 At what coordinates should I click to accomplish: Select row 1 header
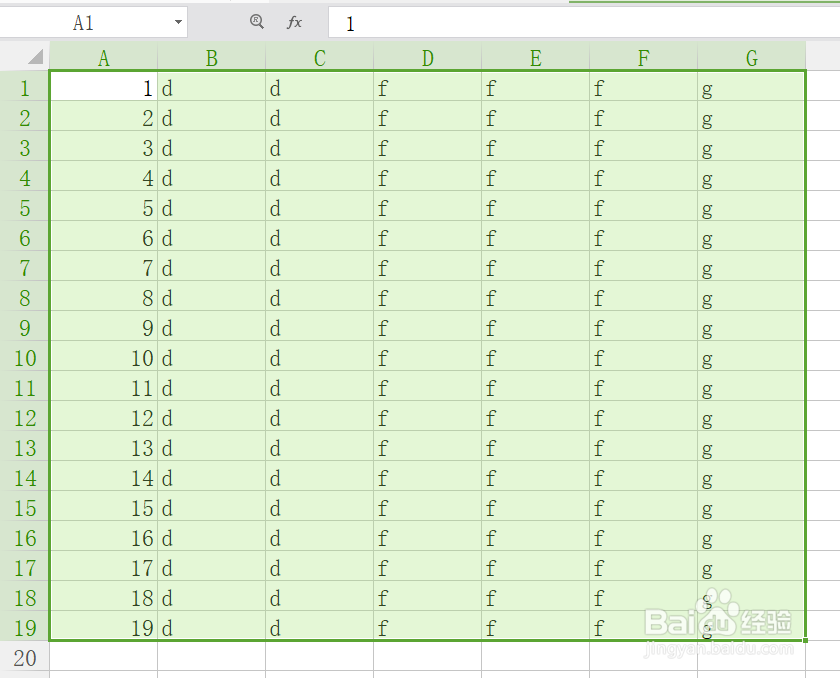point(25,86)
